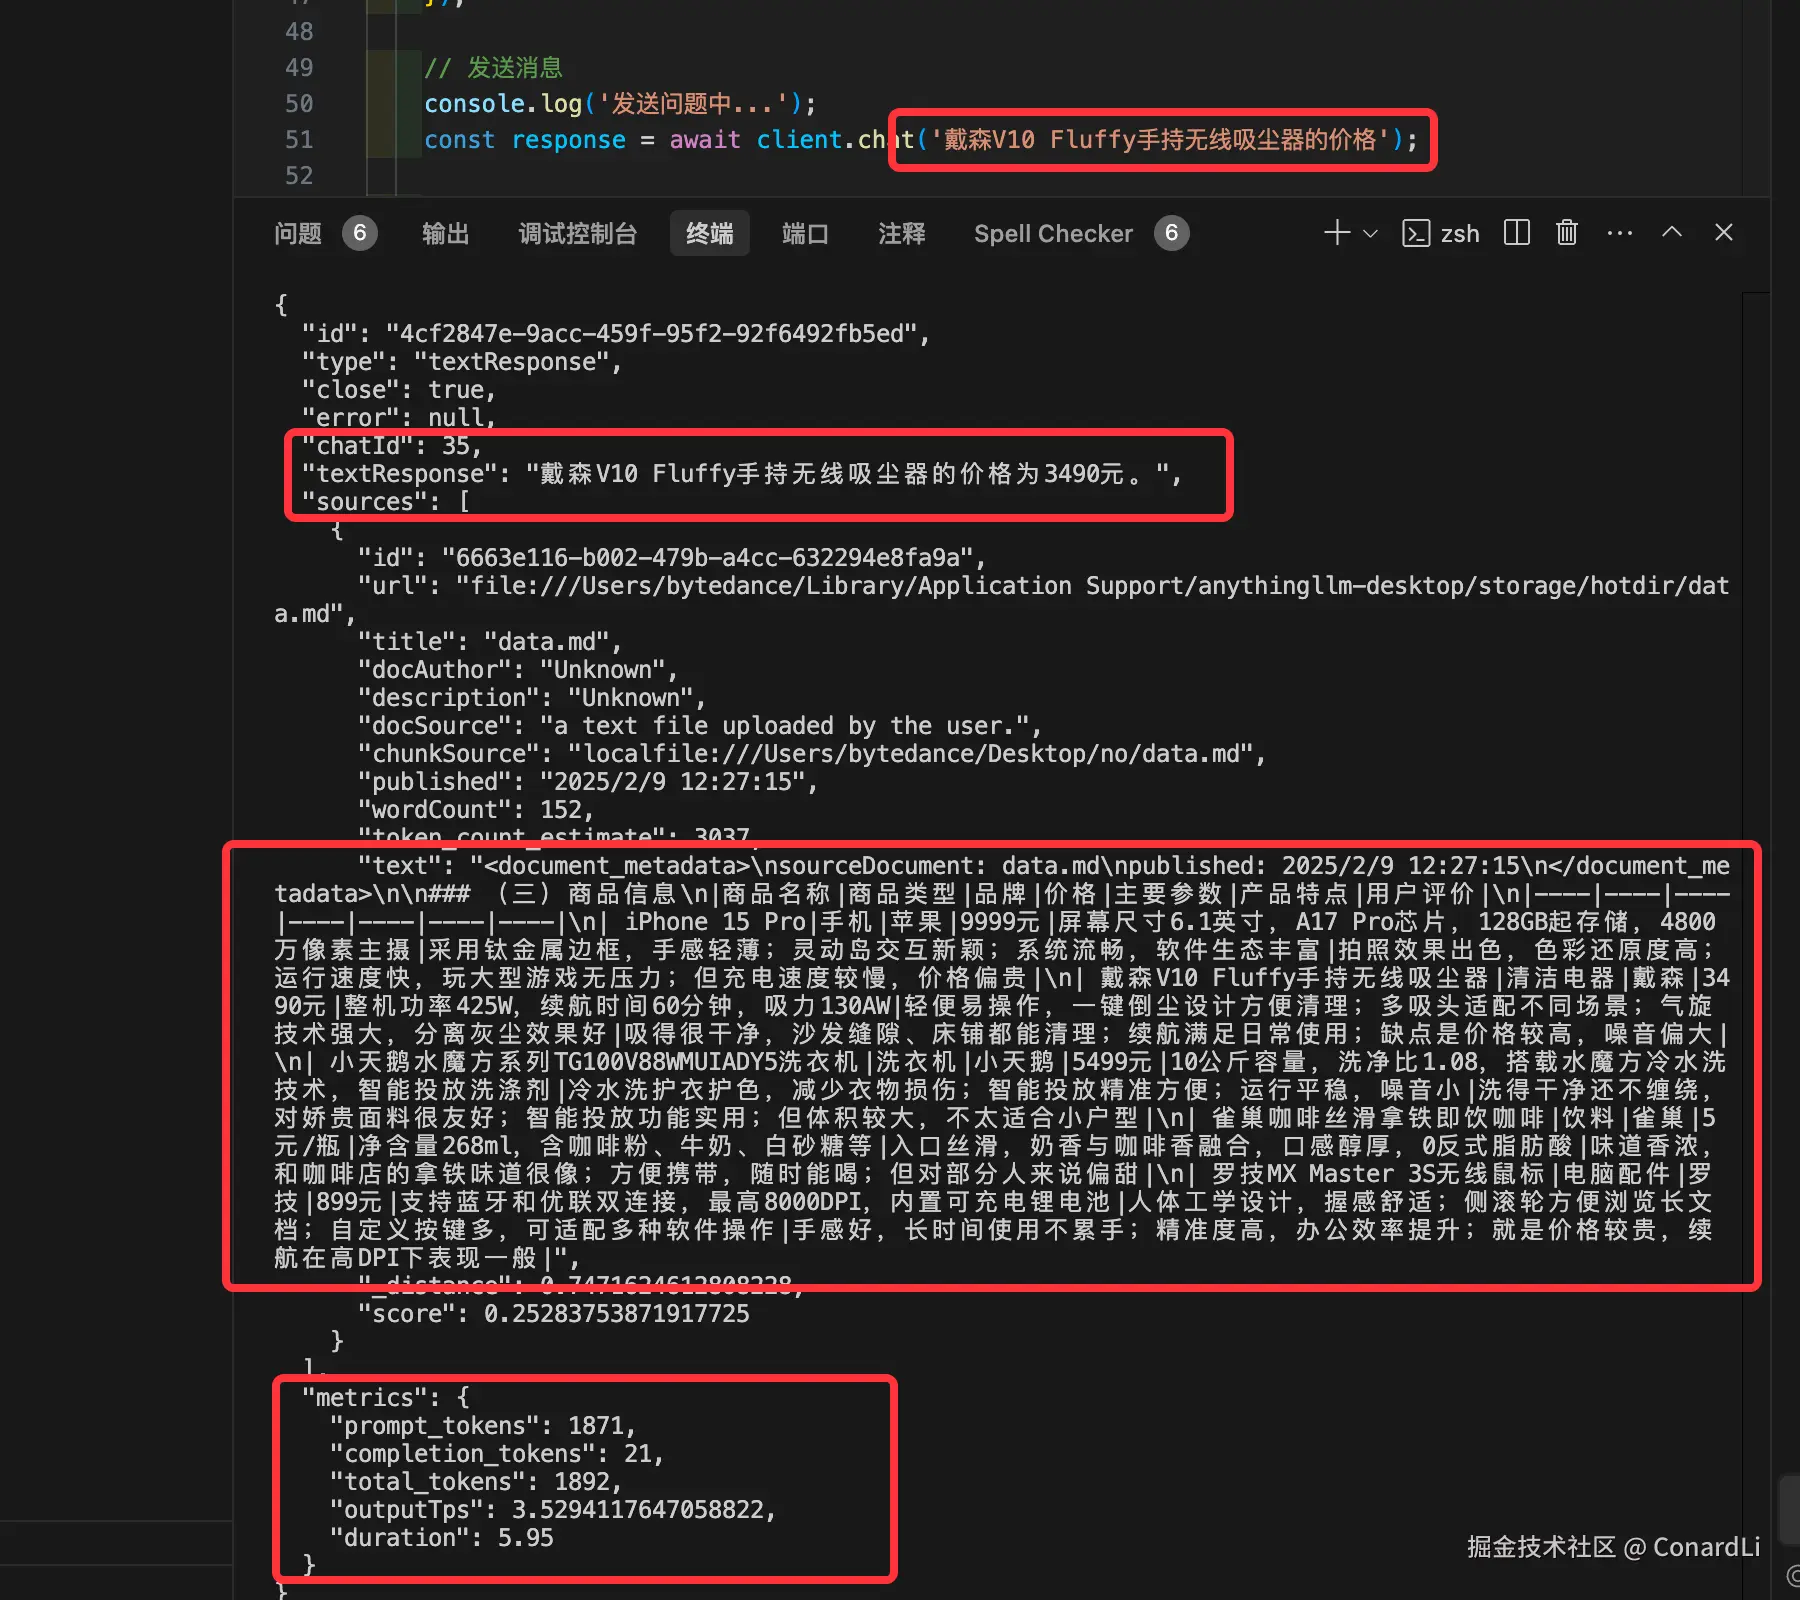The height and width of the screenshot is (1600, 1800).
Task: Click the response "id" UUID line
Action: [x=615, y=334]
